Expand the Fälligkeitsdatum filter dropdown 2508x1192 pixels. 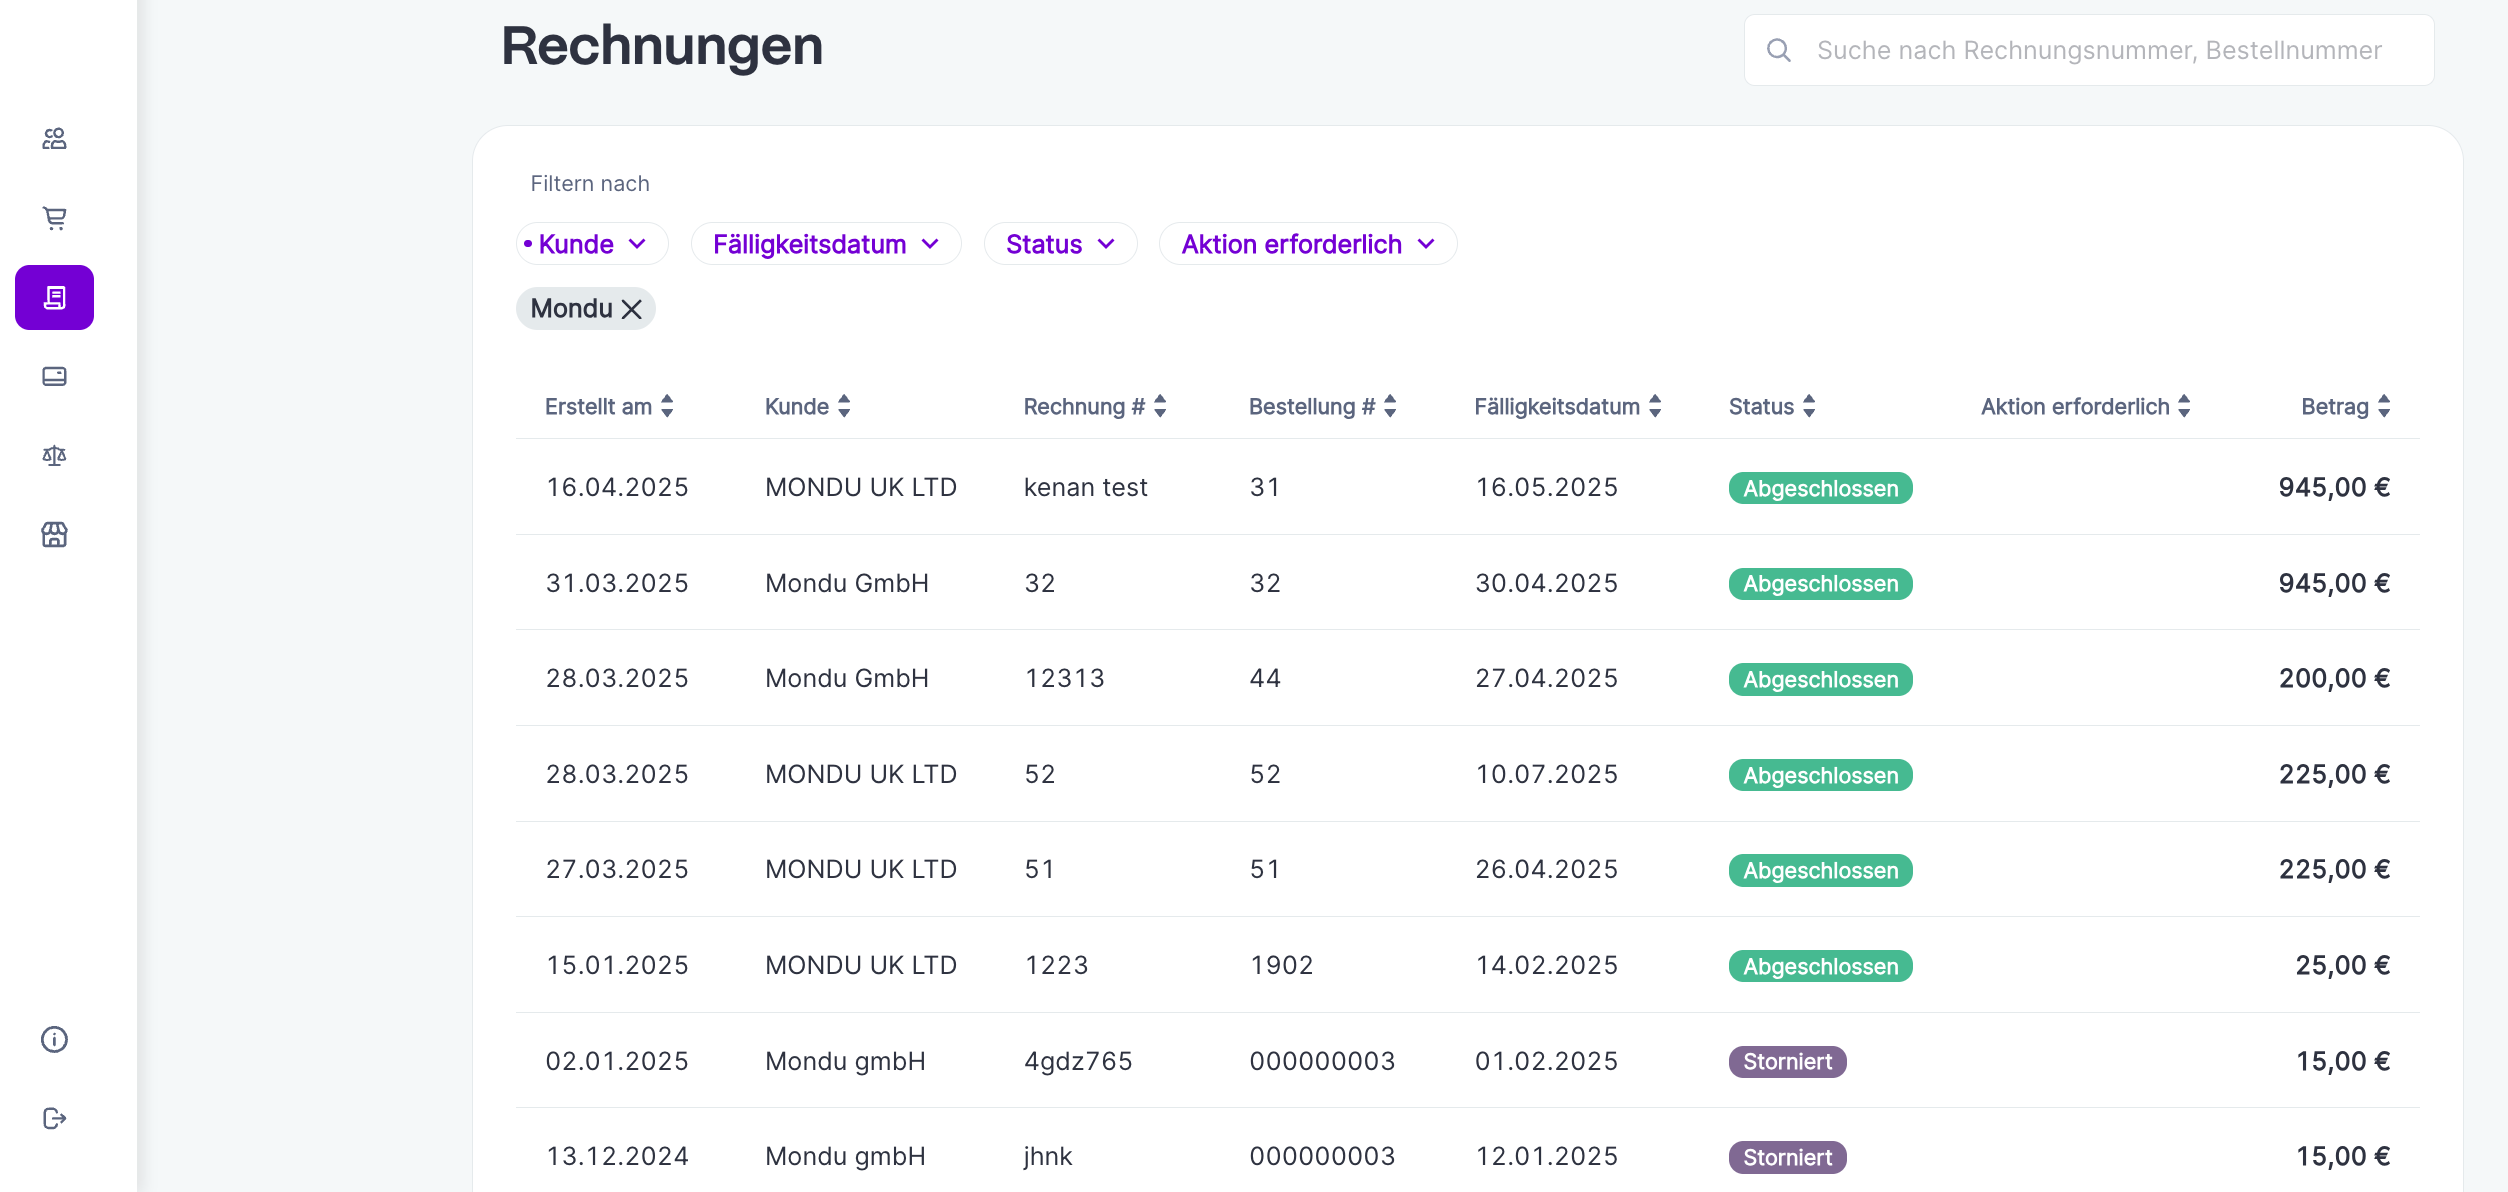tap(826, 244)
